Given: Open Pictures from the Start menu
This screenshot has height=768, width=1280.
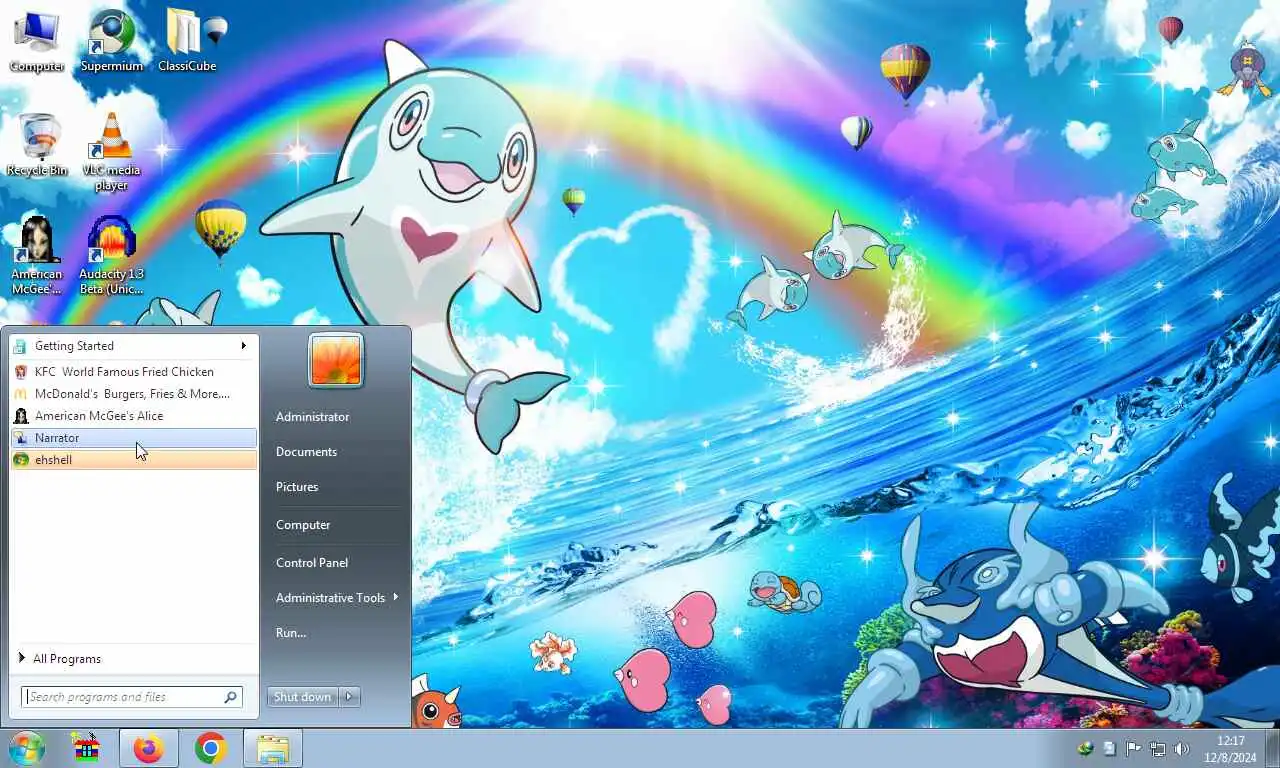Looking at the screenshot, I should tap(297, 487).
